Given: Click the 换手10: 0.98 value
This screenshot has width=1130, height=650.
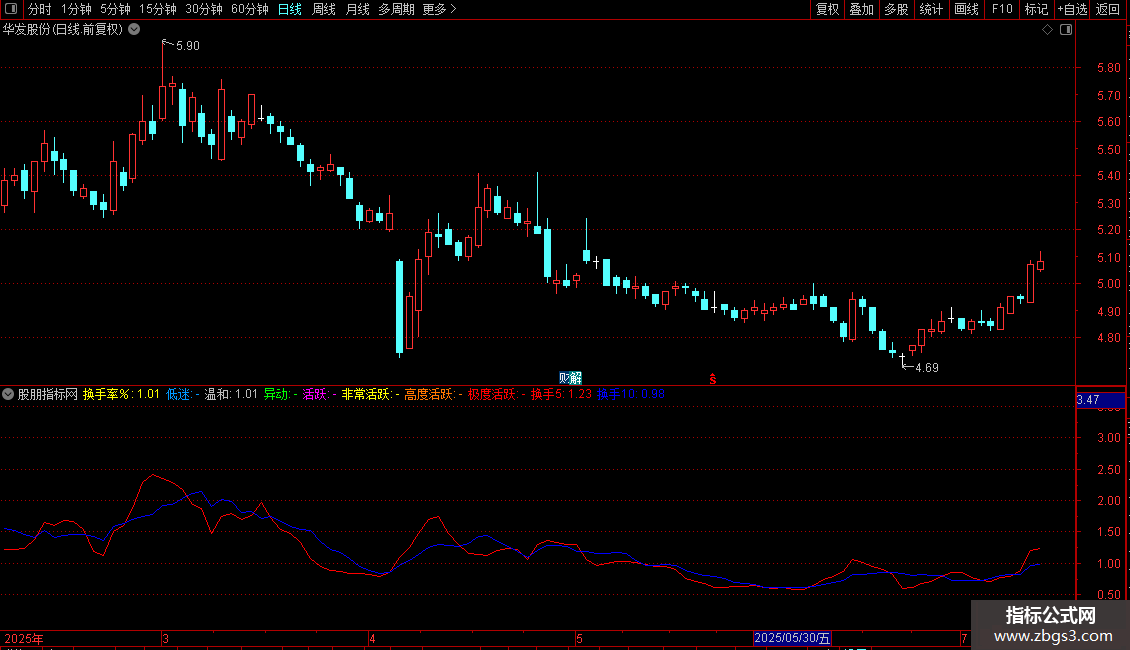Looking at the screenshot, I should point(631,394).
